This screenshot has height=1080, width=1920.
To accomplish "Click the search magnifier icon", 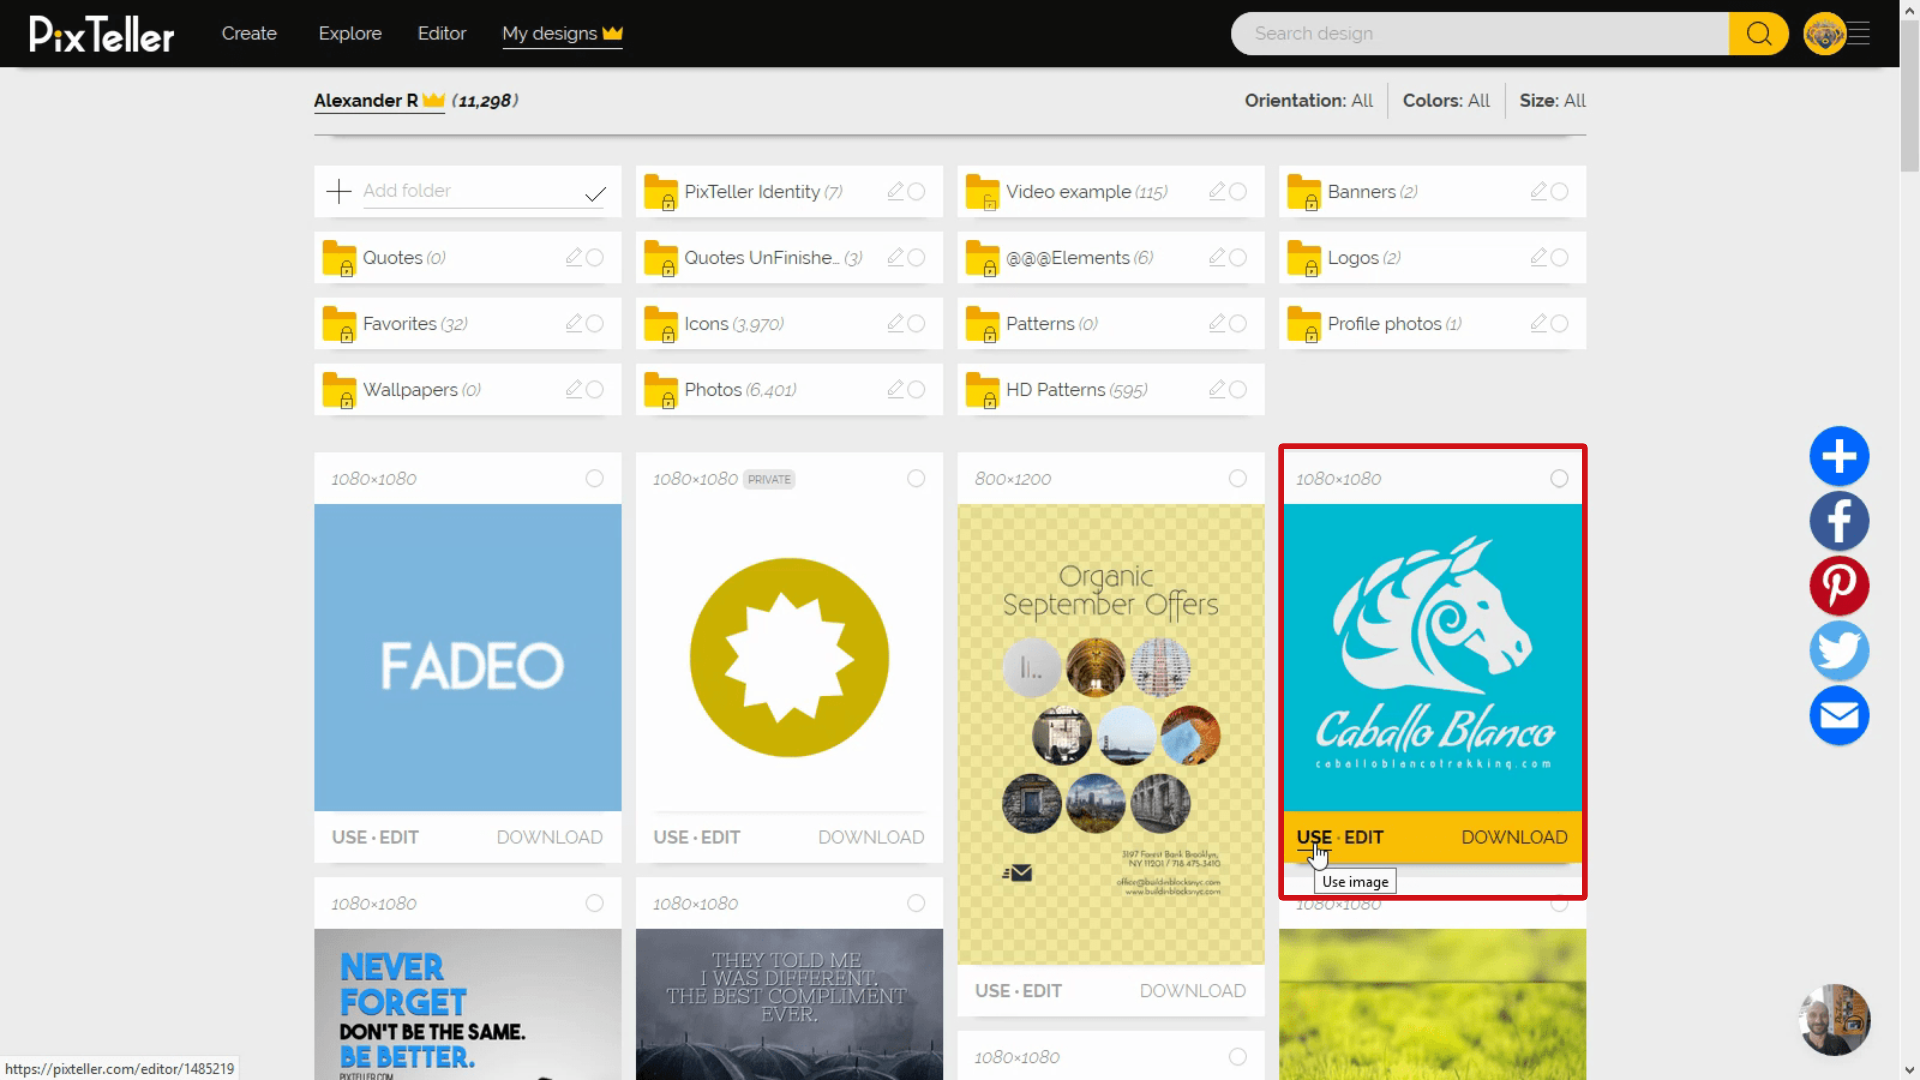I will pyautogui.click(x=1758, y=33).
